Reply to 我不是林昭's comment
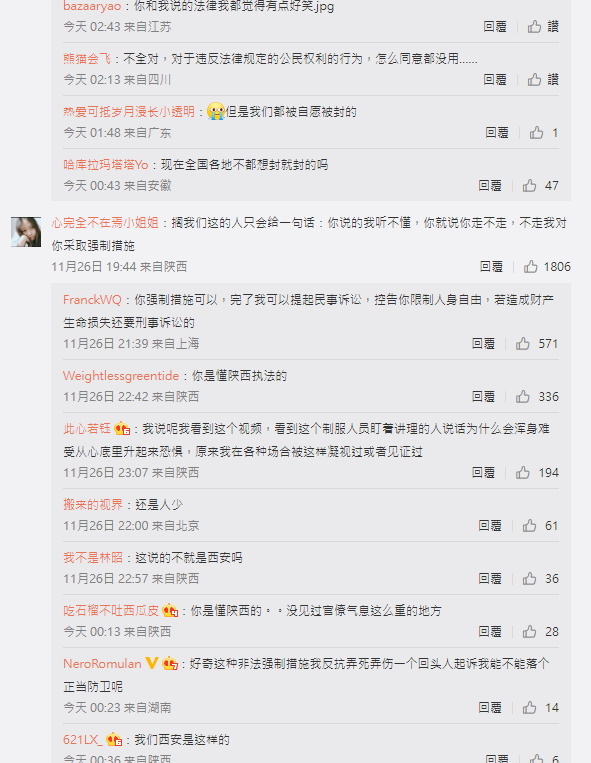 (489, 579)
